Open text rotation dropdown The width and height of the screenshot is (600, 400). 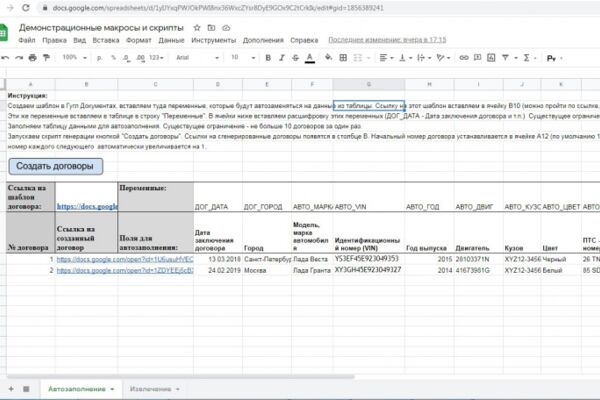point(443,58)
